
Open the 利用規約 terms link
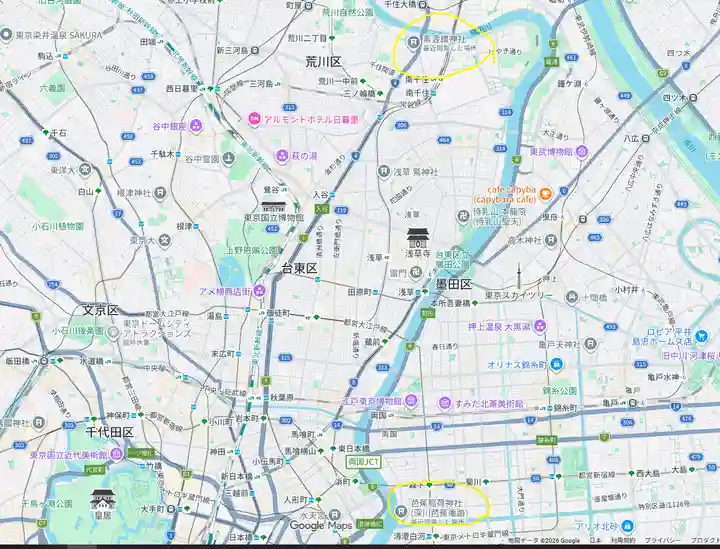pyautogui.click(x=623, y=540)
